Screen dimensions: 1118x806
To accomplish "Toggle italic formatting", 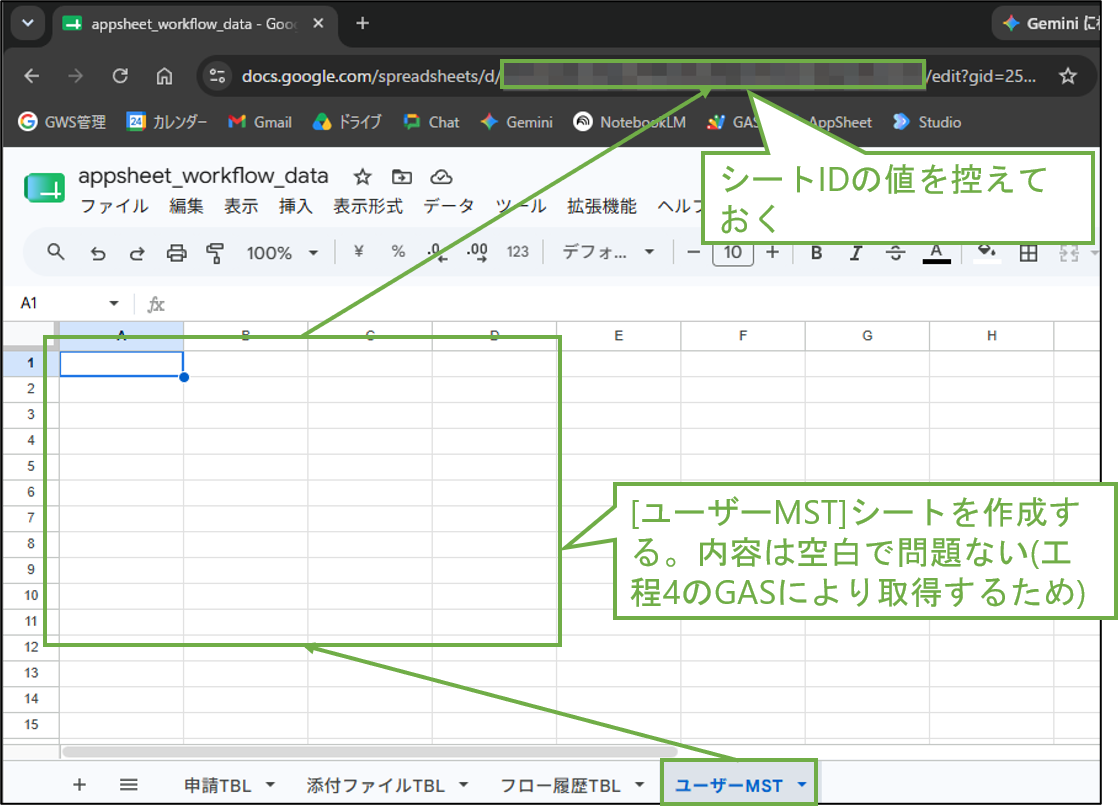I will (x=856, y=252).
